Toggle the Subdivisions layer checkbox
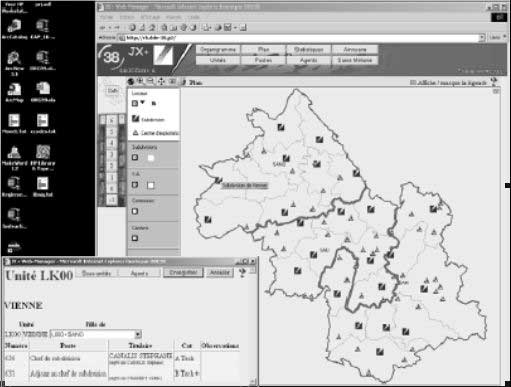Viewport: 511px width, 387px height. pyautogui.click(x=135, y=157)
